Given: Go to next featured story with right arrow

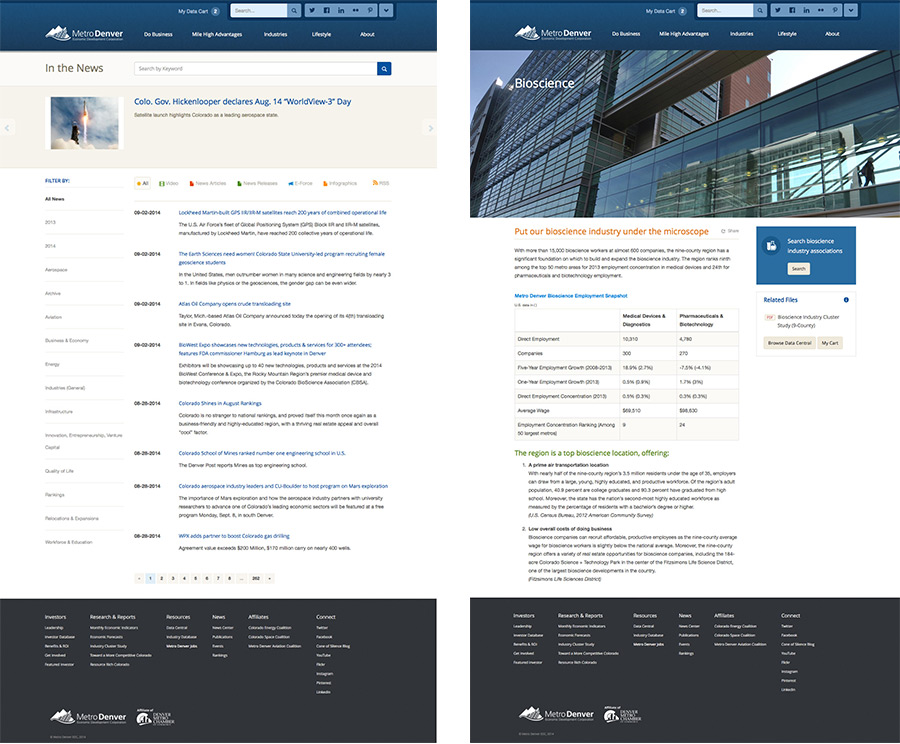Looking at the screenshot, I should (430, 128).
